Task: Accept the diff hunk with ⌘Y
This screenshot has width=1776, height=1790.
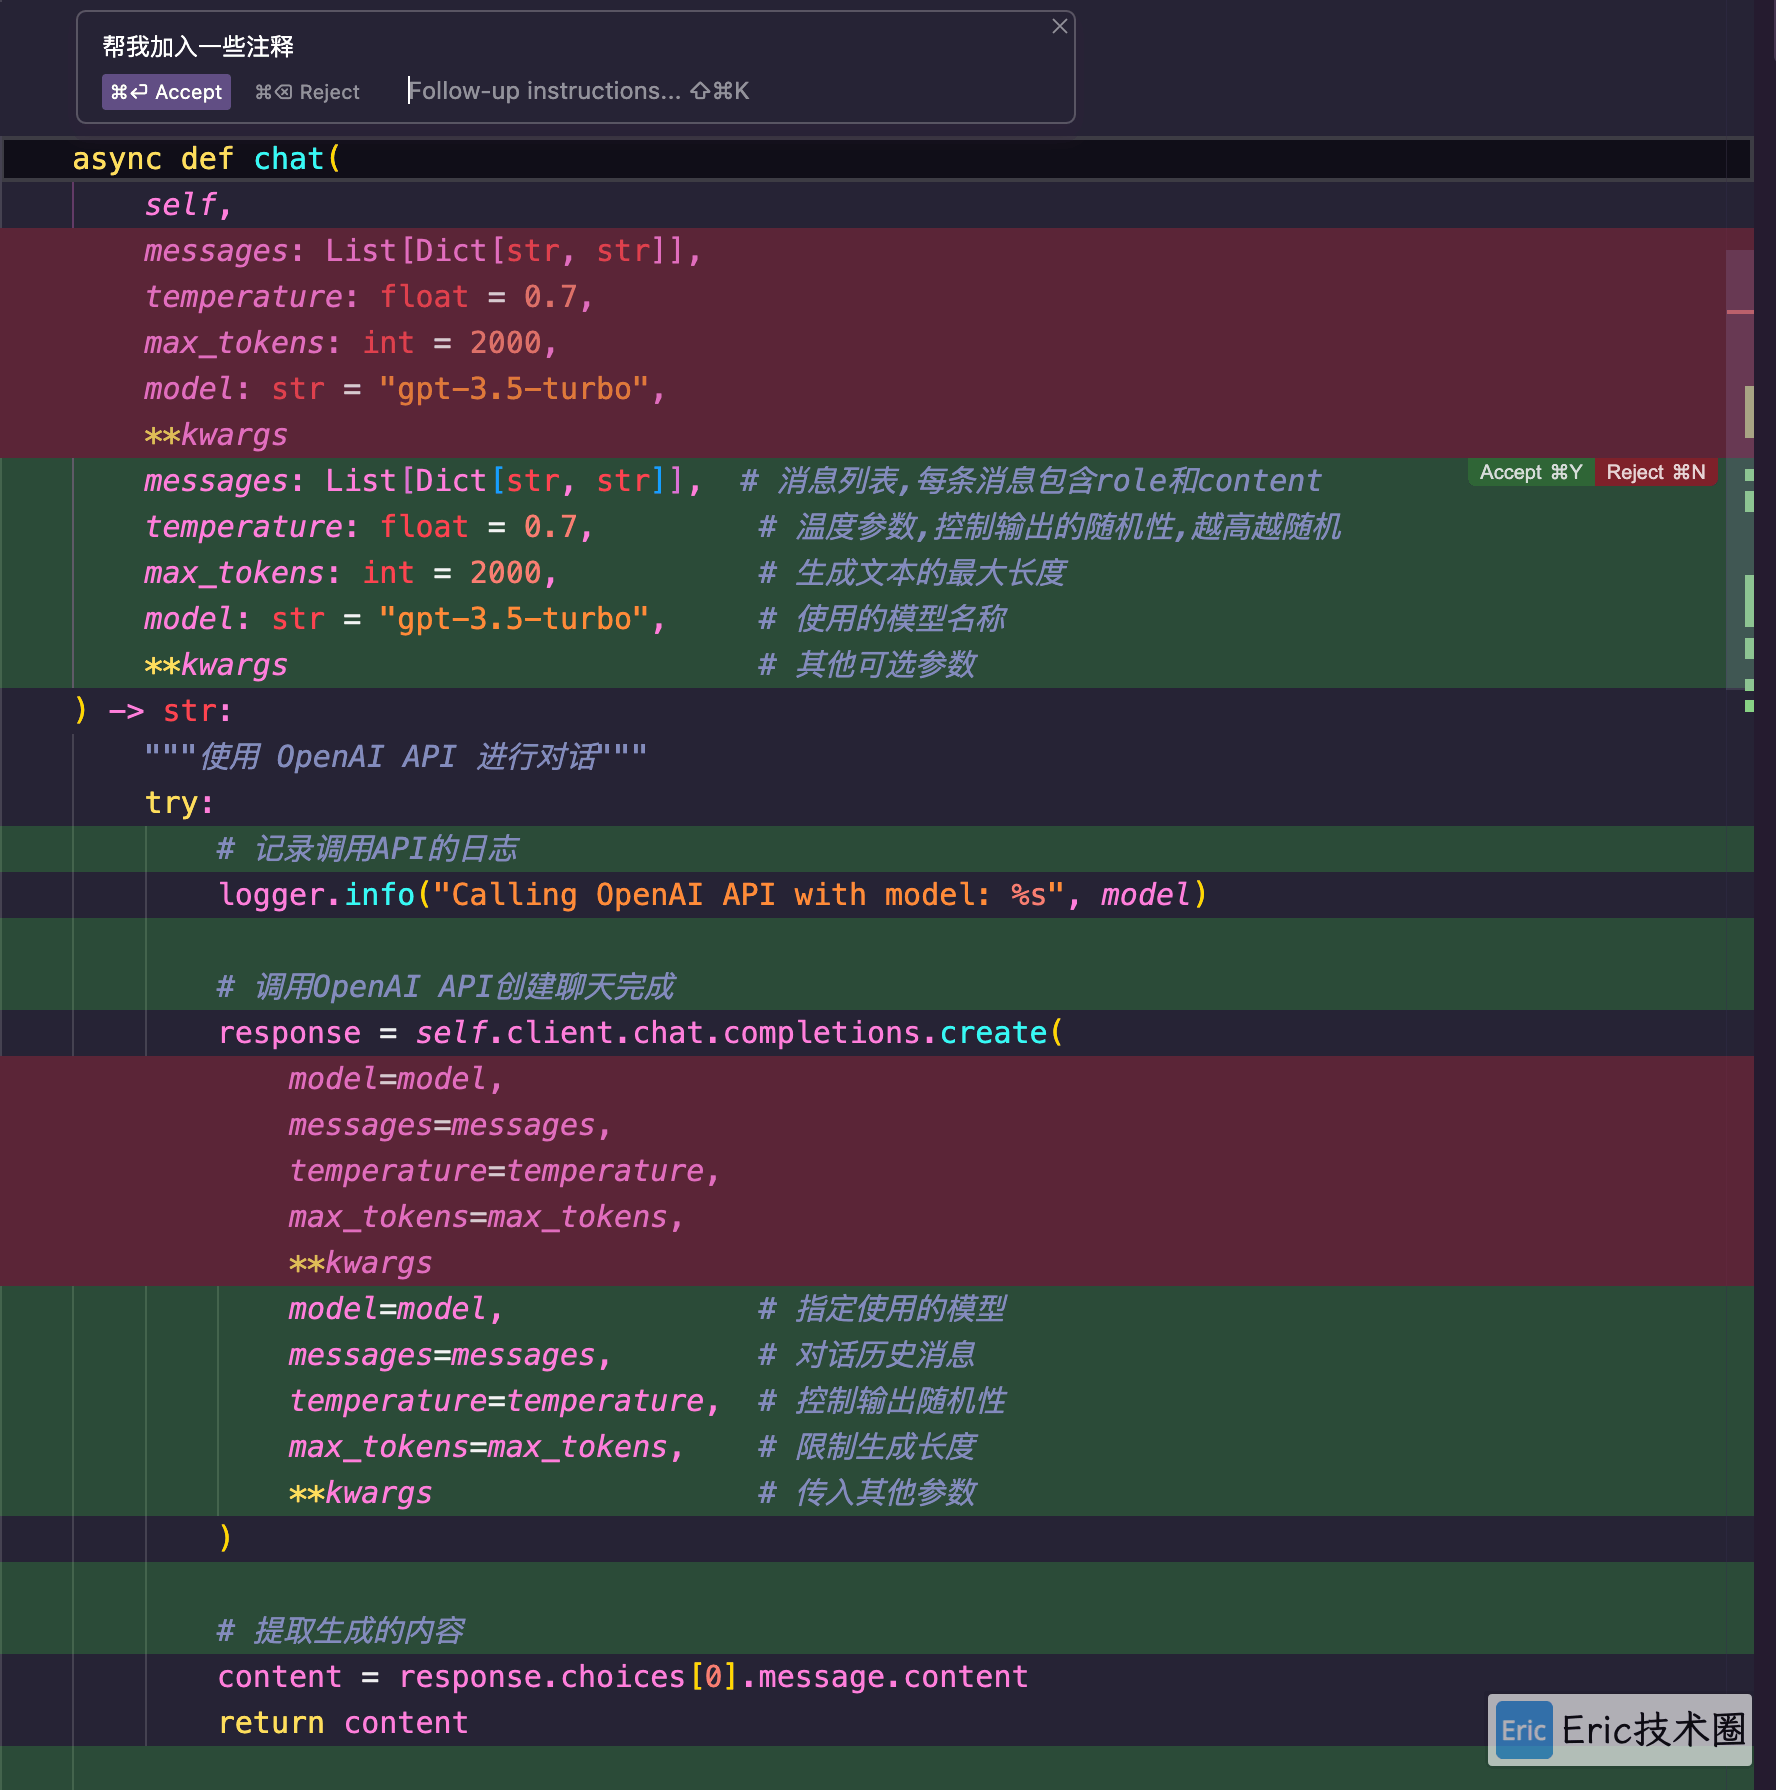Action: tap(1530, 472)
